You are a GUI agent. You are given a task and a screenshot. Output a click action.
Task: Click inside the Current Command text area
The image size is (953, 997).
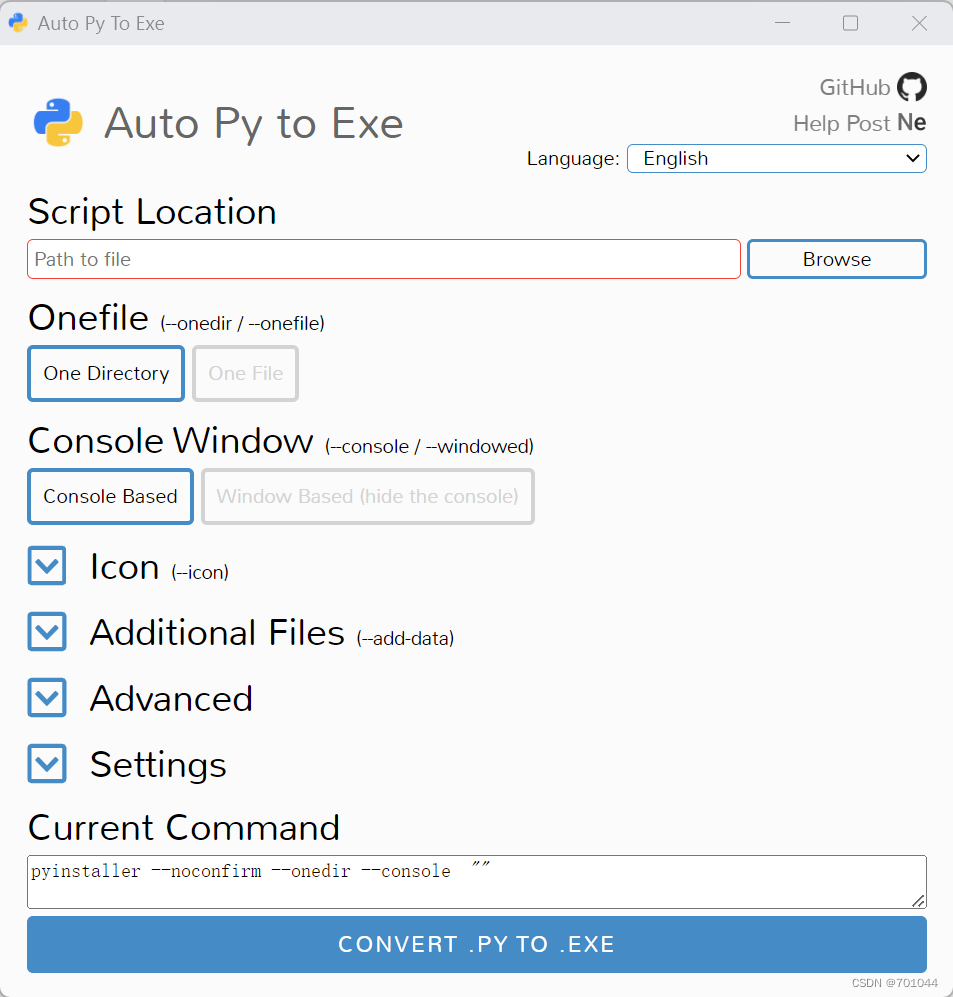pos(477,882)
